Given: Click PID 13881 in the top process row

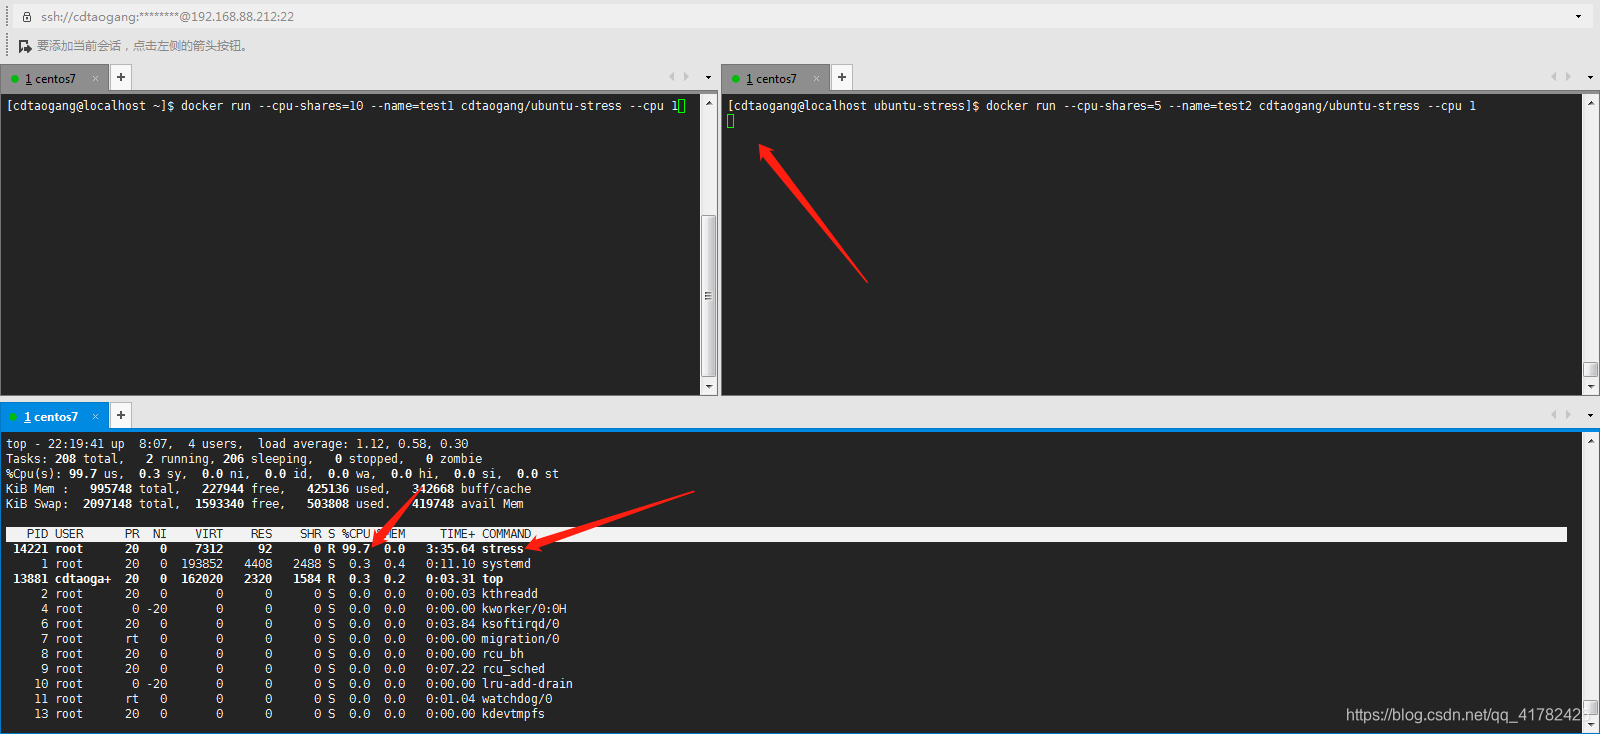Looking at the screenshot, I should click(30, 579).
